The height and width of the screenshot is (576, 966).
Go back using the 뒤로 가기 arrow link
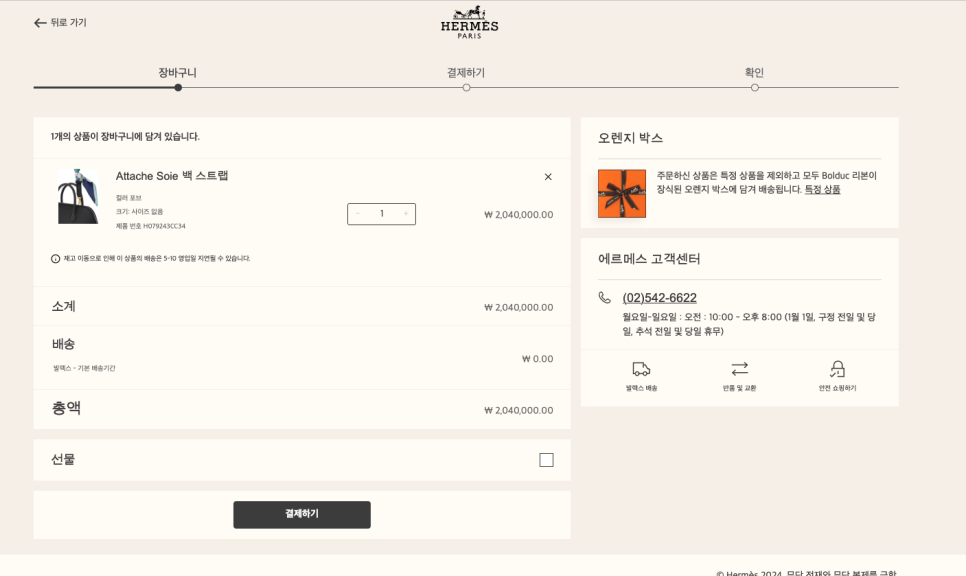point(60,23)
